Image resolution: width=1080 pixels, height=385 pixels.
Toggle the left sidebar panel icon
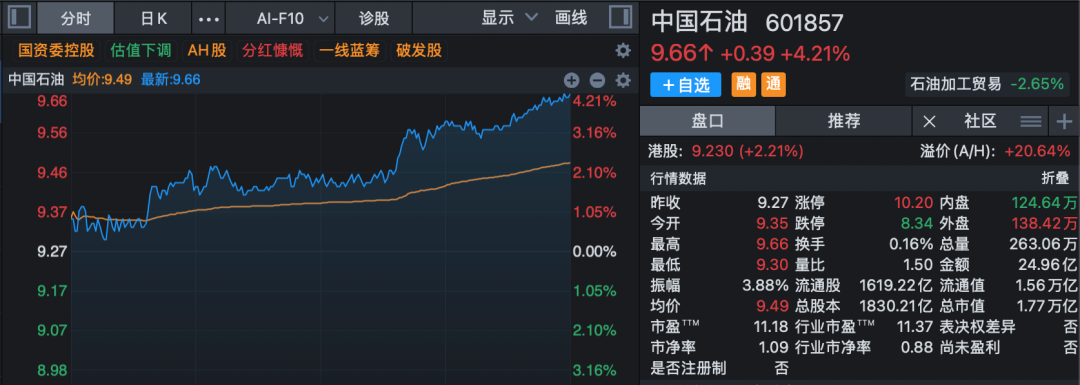coord(19,17)
